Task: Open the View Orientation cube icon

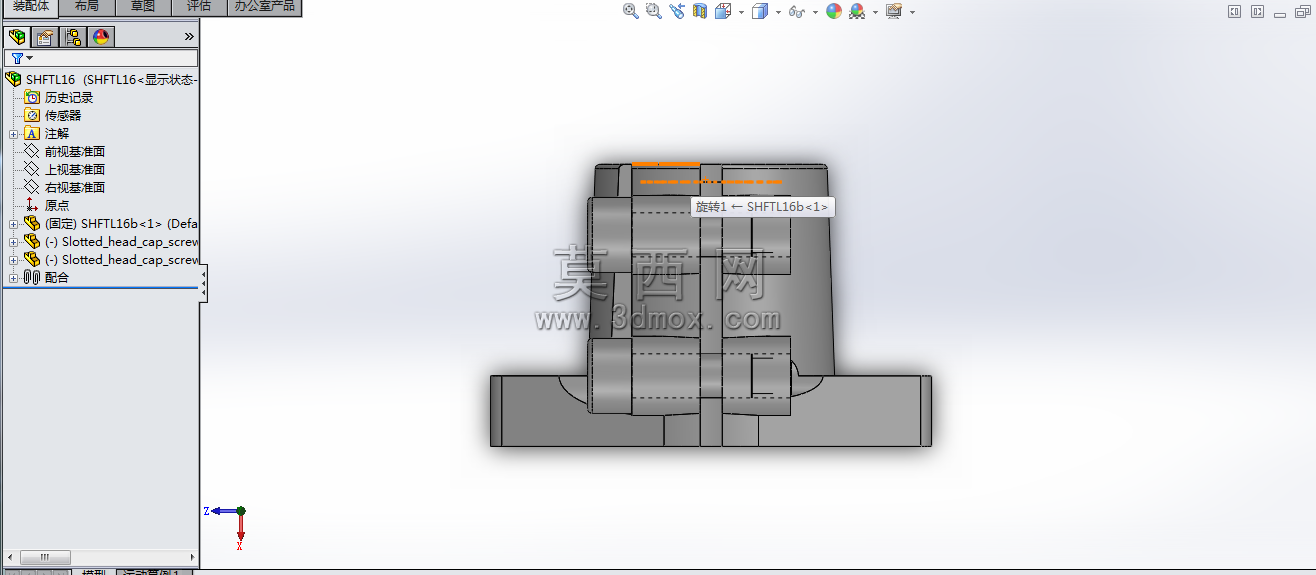Action: tap(722, 11)
